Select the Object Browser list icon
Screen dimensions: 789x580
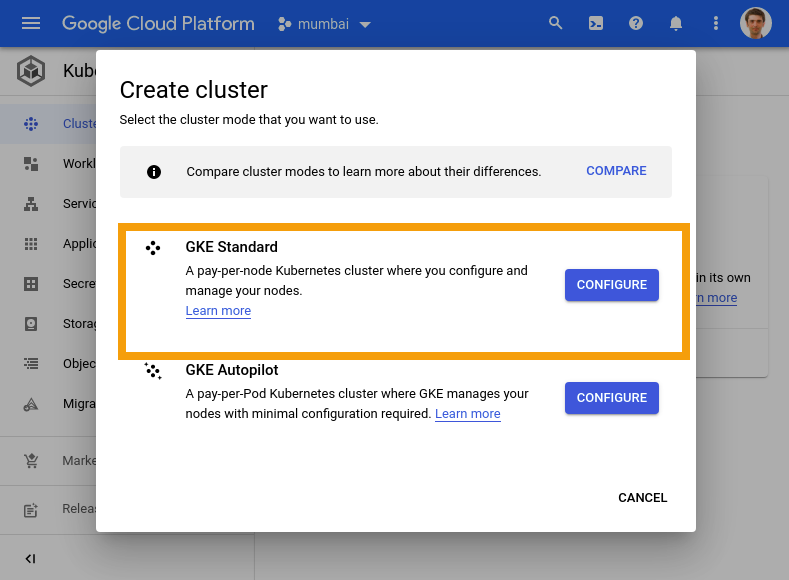click(x=31, y=363)
